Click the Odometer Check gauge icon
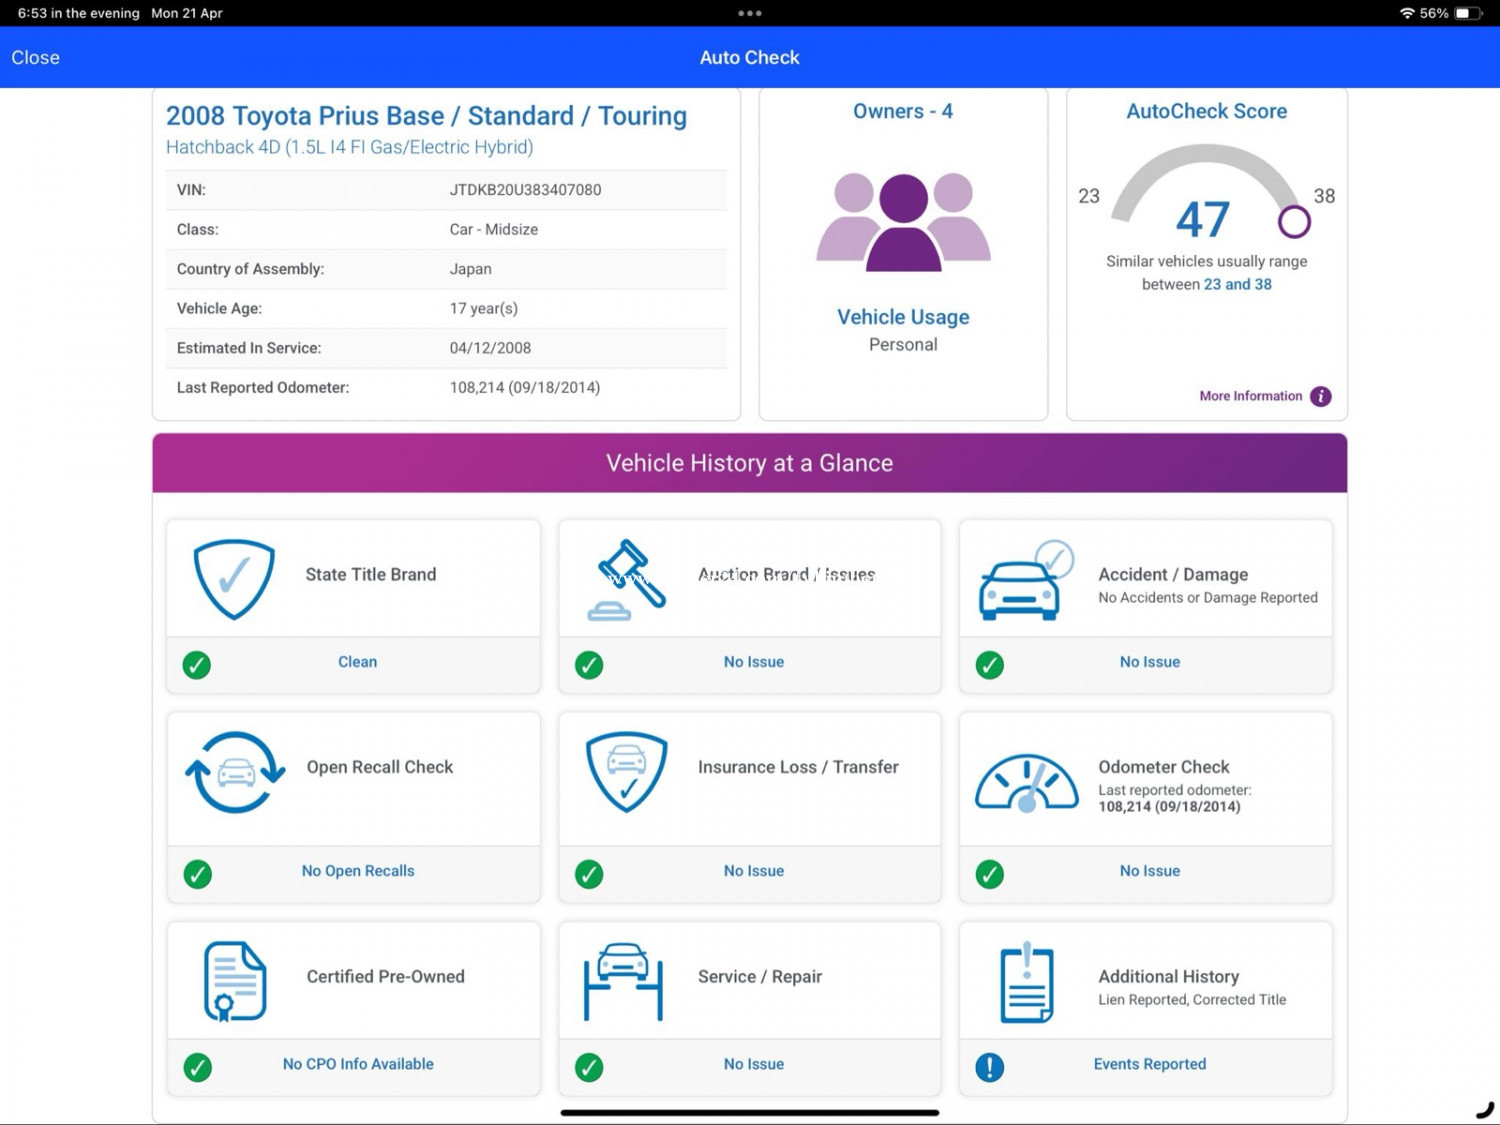The image size is (1500, 1125). [x=1026, y=782]
